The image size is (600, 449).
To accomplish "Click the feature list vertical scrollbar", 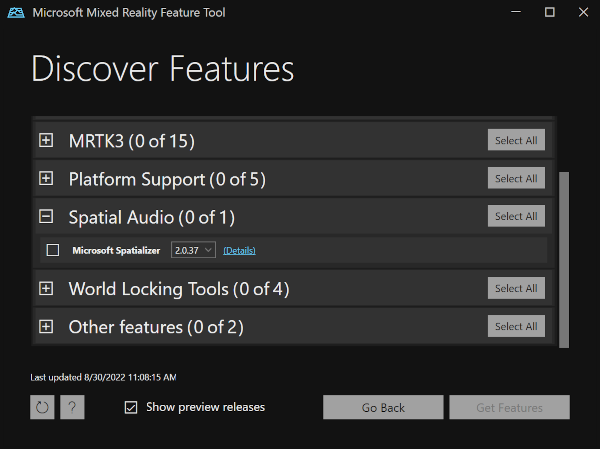I will [563, 258].
